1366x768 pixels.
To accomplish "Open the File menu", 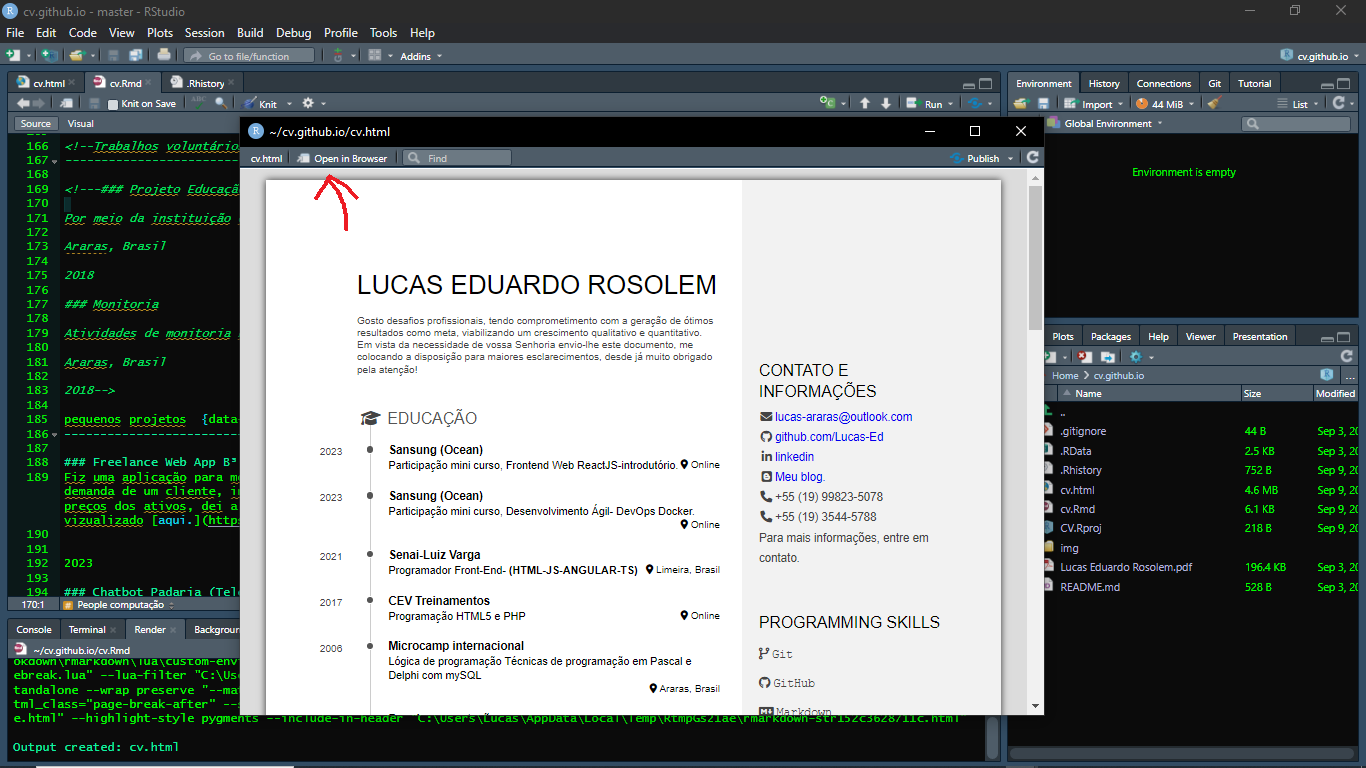I will click(14, 33).
